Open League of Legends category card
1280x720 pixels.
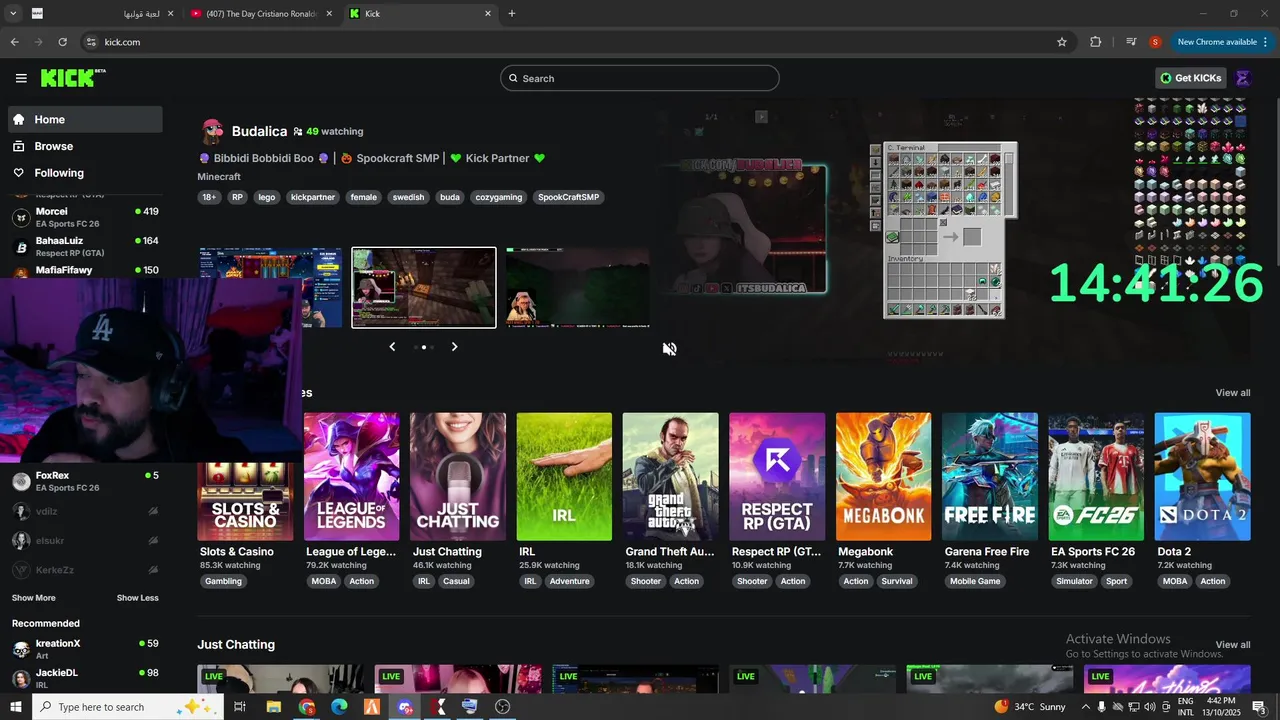(x=351, y=477)
